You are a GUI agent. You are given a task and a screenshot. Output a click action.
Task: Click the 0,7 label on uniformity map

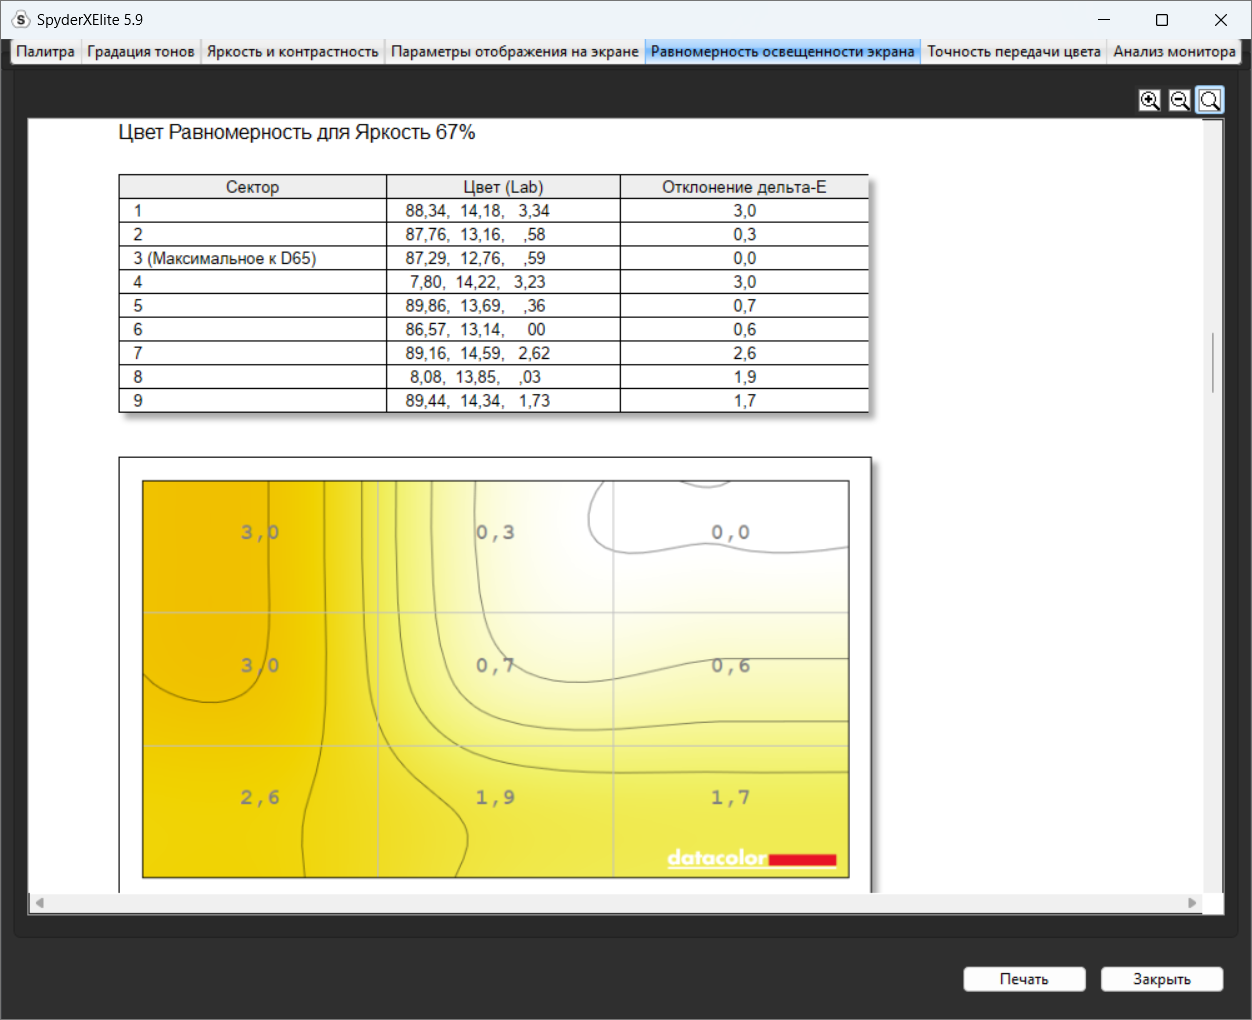pyautogui.click(x=495, y=665)
